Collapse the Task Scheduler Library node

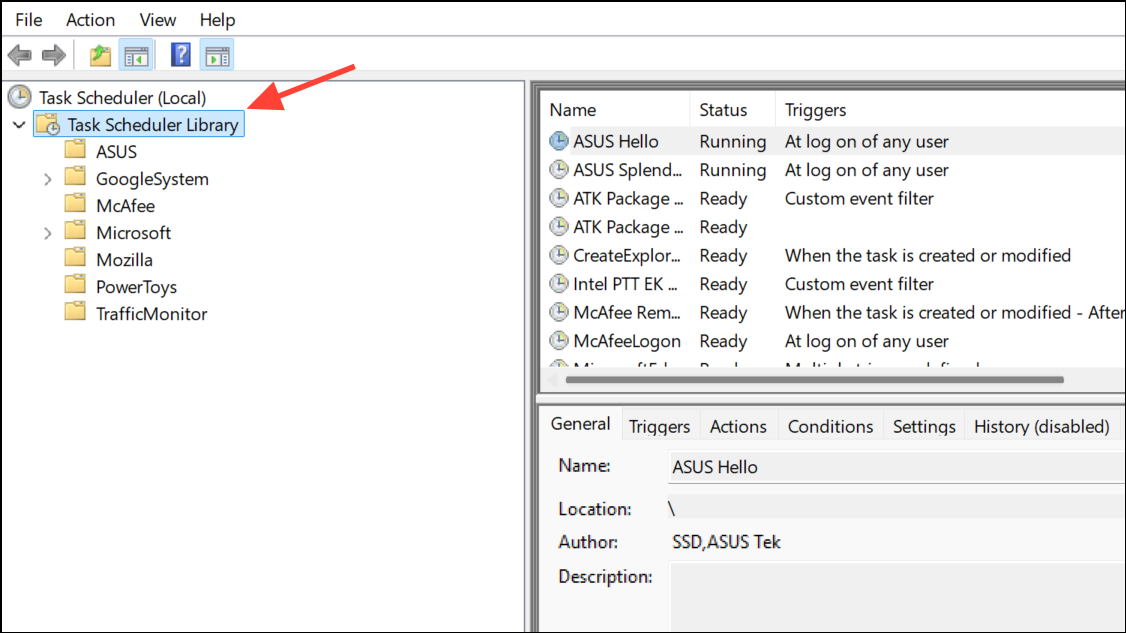tap(19, 125)
